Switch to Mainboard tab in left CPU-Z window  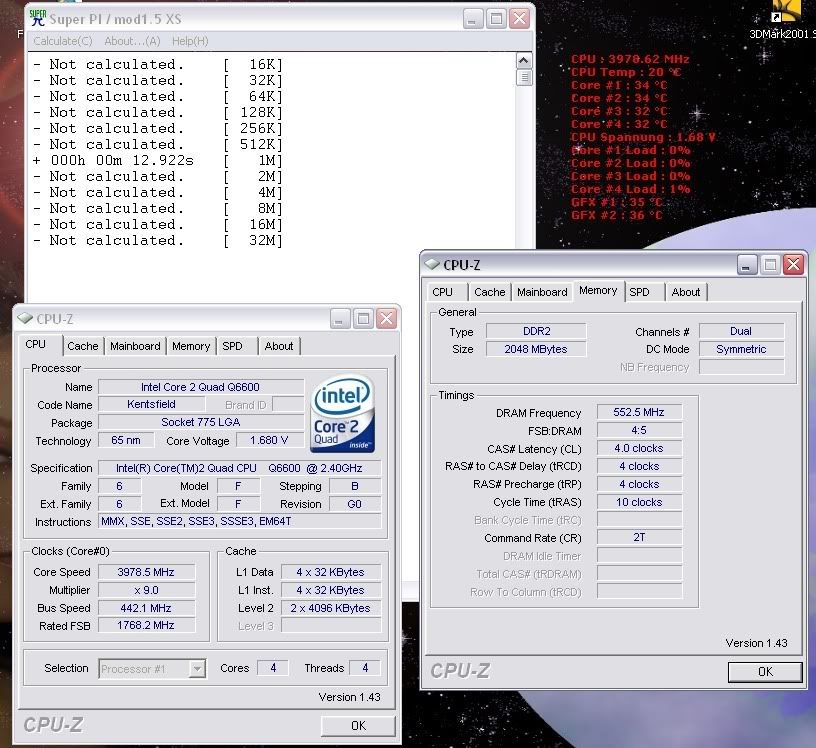click(135, 346)
